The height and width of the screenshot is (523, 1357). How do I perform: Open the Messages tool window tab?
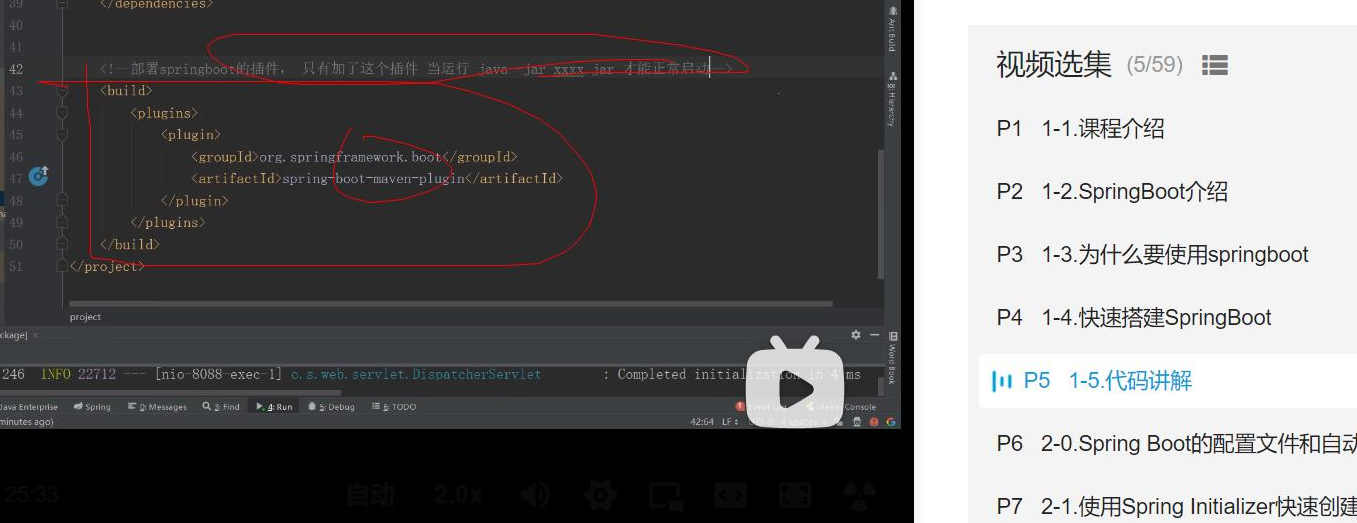[x=157, y=407]
